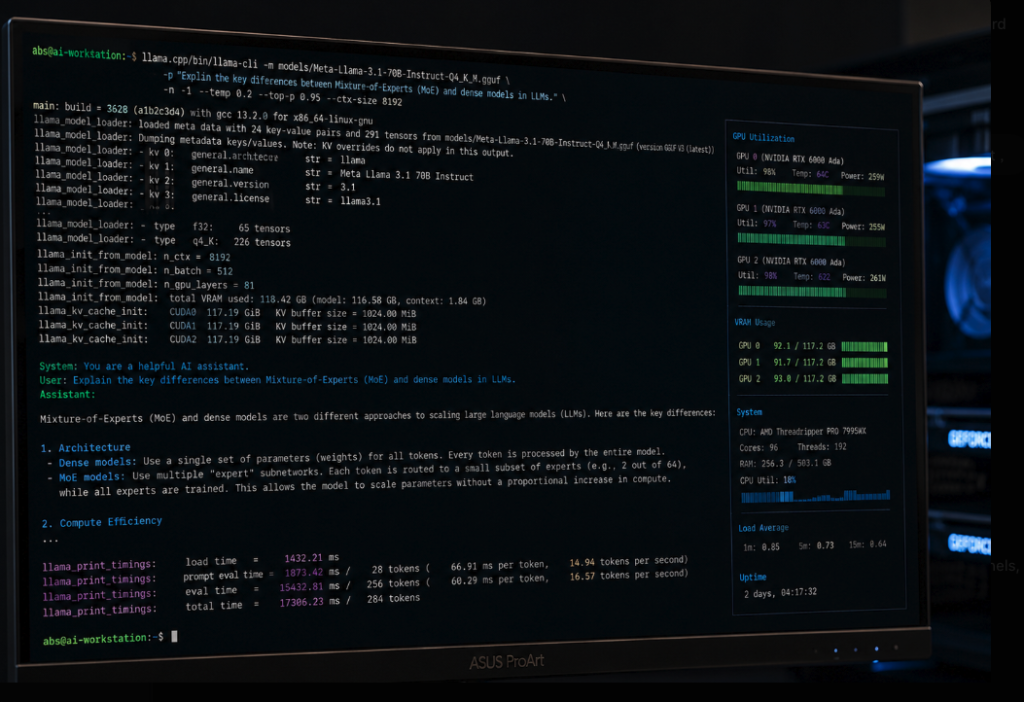Screen dimensions: 1024x702
Task: Click the CPU utilization history graph
Action: [815, 496]
